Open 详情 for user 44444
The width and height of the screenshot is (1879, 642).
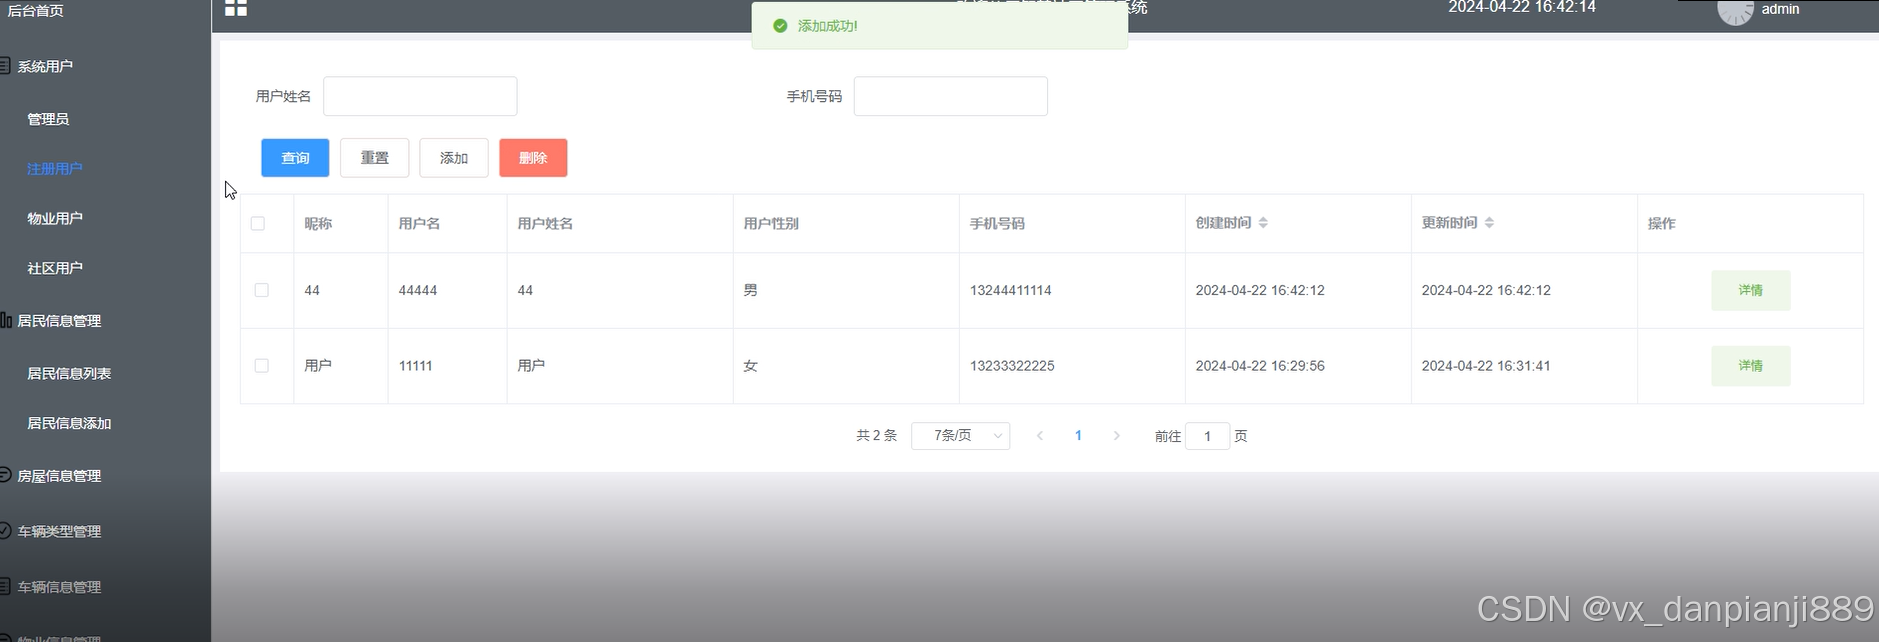1750,290
